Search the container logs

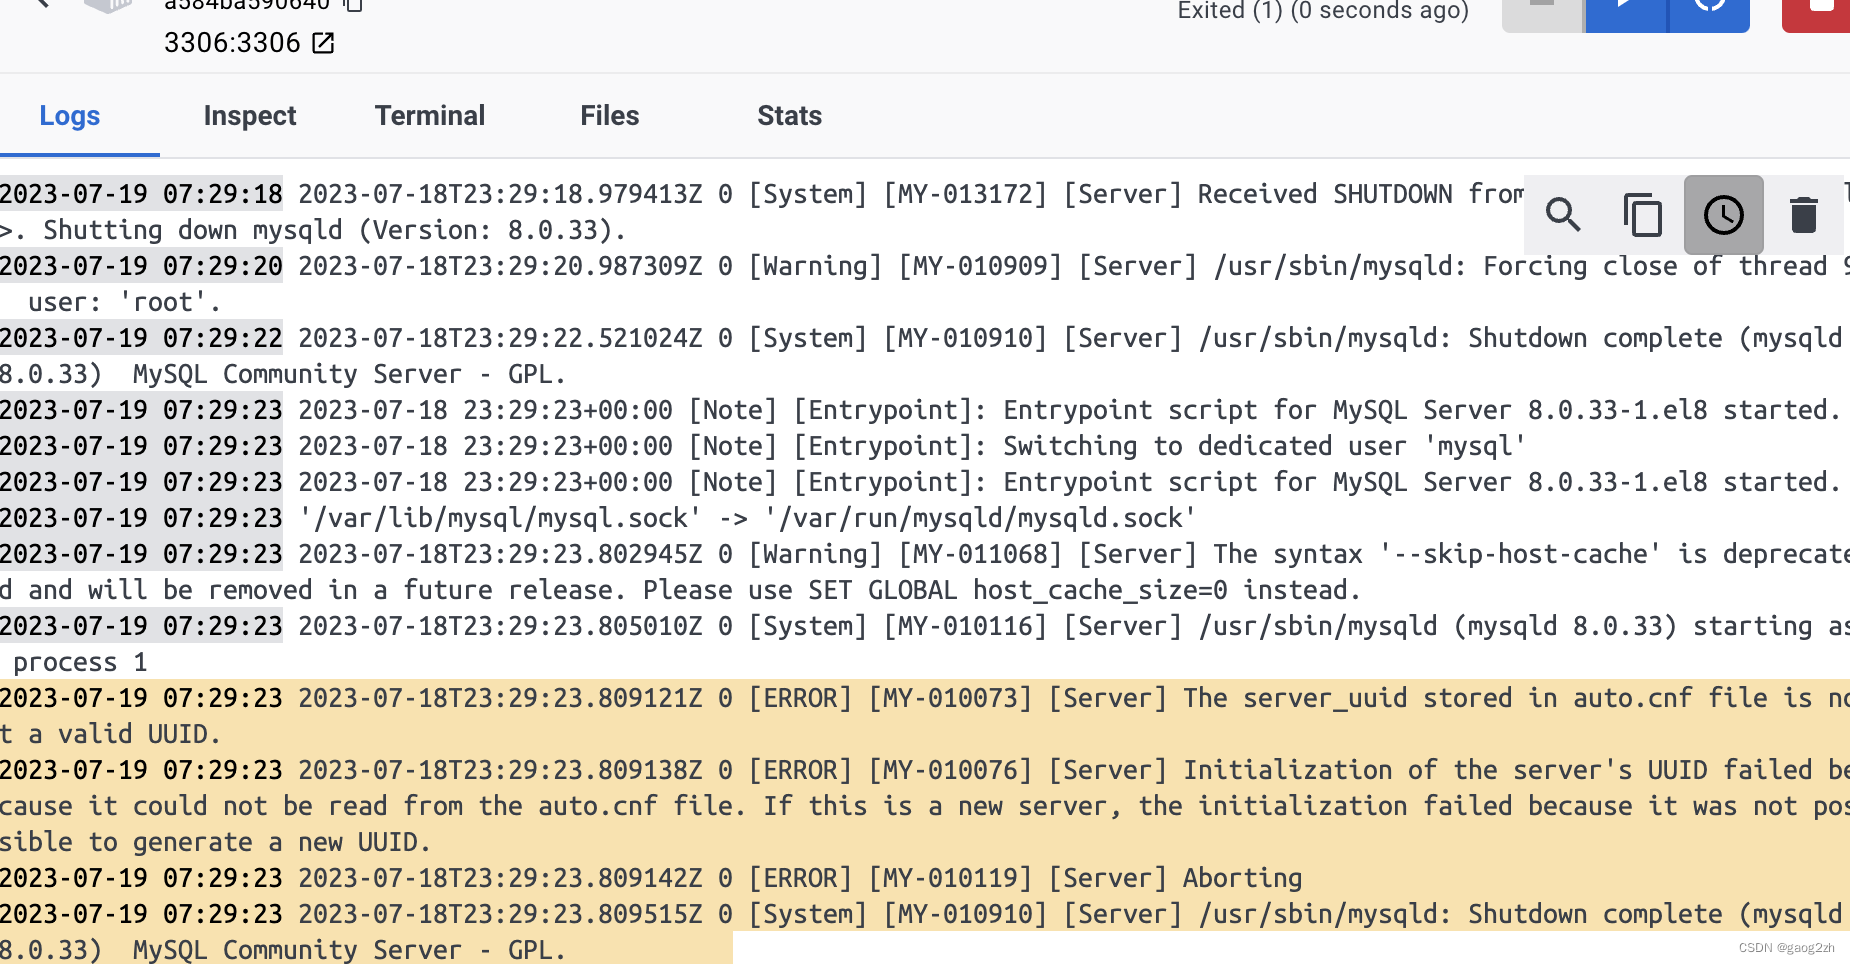tap(1563, 214)
